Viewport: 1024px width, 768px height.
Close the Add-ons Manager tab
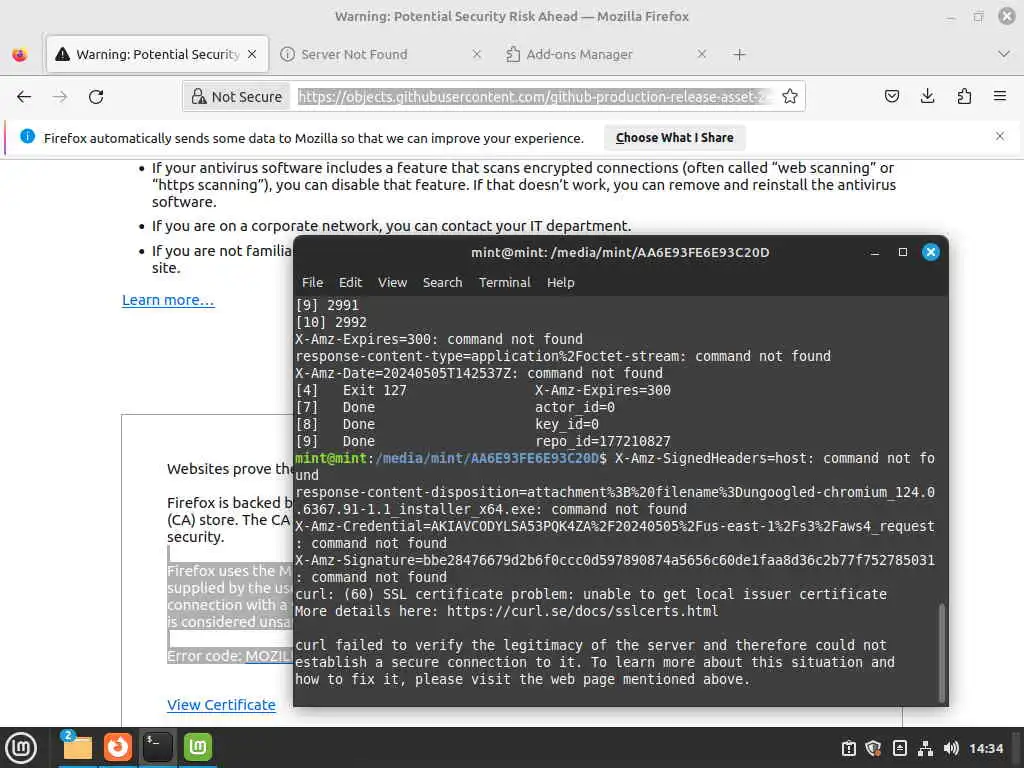click(x=701, y=54)
